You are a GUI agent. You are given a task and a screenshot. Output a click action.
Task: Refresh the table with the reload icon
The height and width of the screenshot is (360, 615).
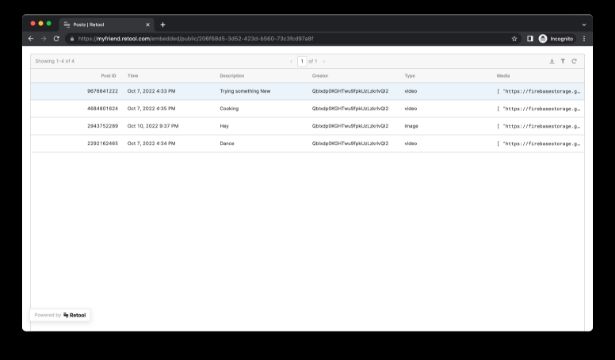pyautogui.click(x=574, y=61)
